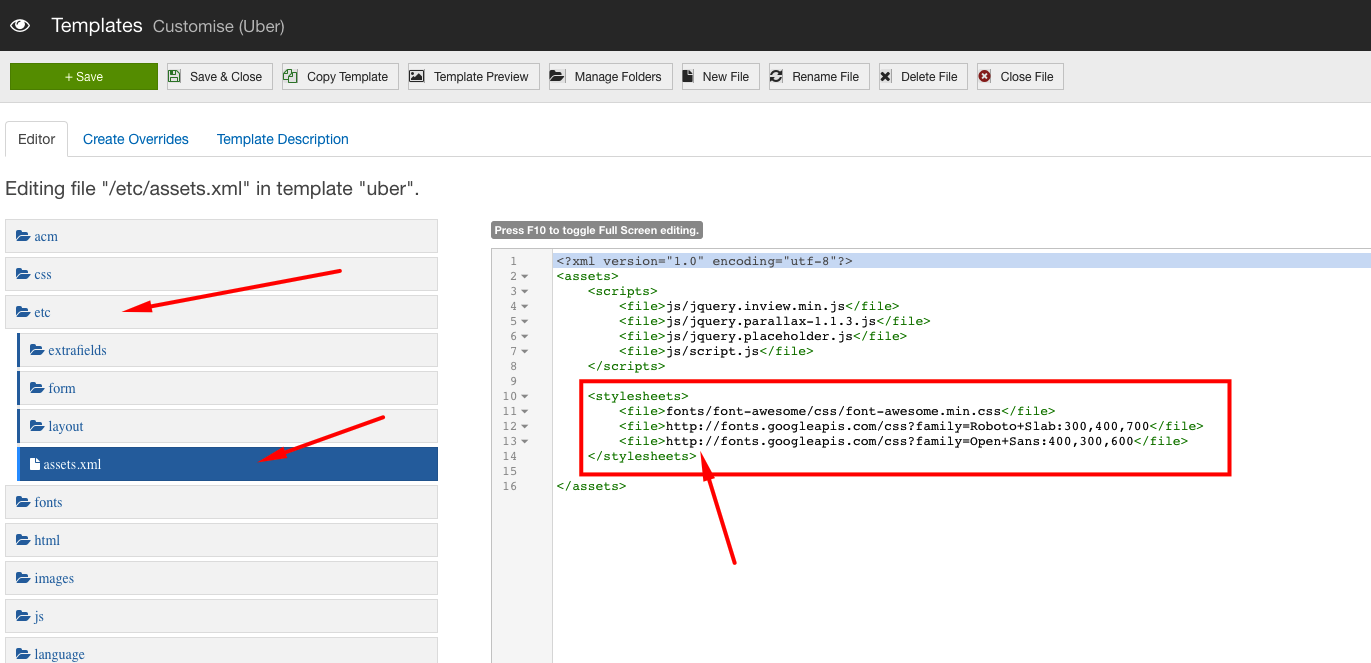The height and width of the screenshot is (663, 1371).
Task: Click the eye preview icon in header
Action: click(x=20, y=26)
